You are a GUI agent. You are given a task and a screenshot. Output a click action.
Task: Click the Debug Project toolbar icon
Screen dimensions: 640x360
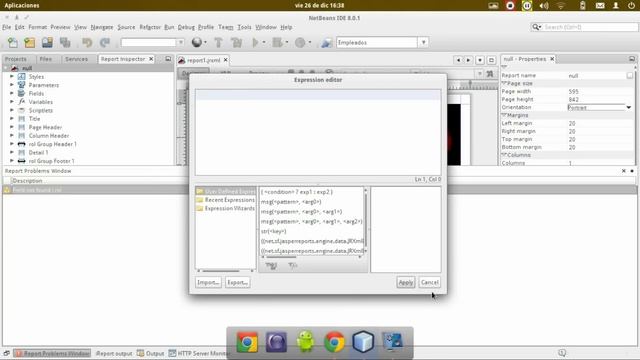point(278,42)
